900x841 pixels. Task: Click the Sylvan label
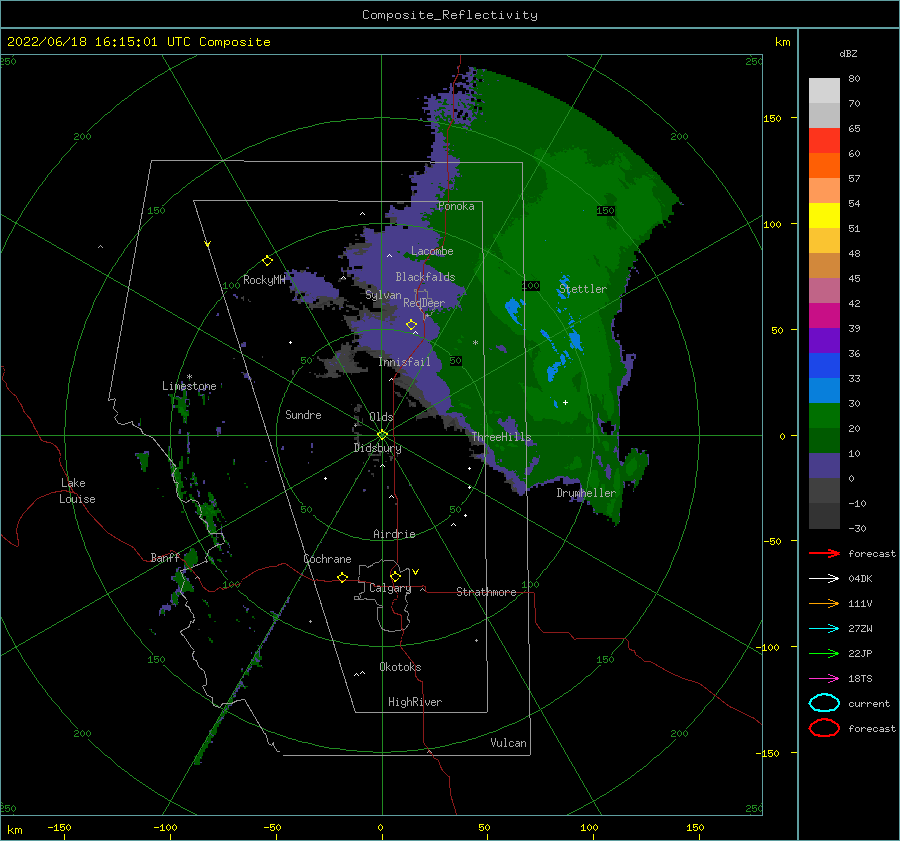tap(383, 296)
